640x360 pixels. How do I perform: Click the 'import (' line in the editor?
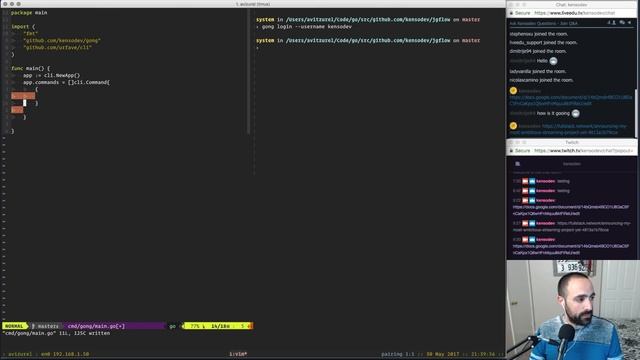[x=23, y=27]
